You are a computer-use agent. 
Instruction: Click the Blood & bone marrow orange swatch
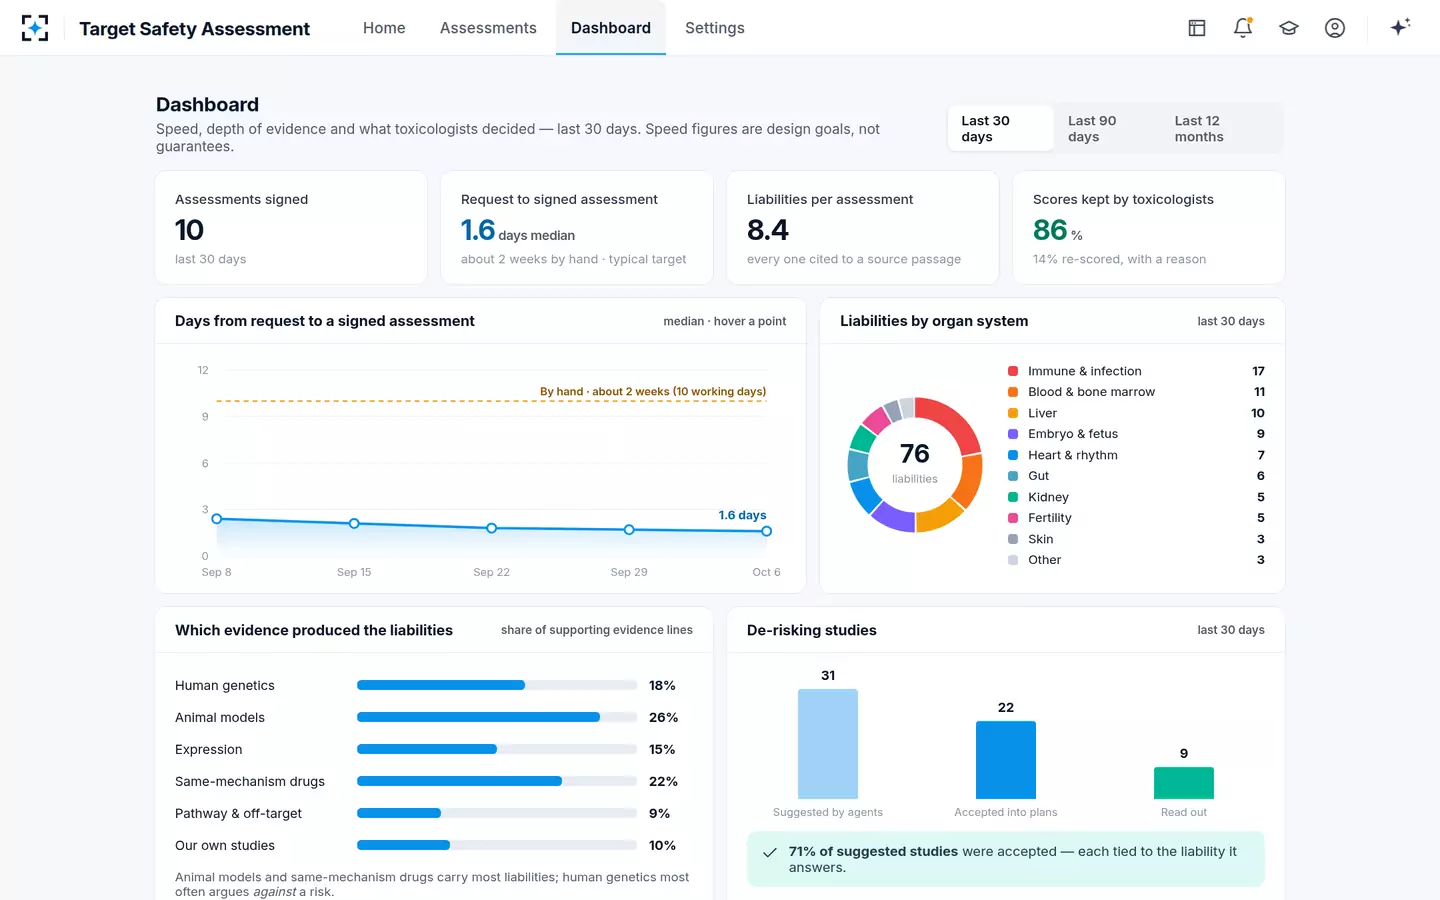(1013, 392)
